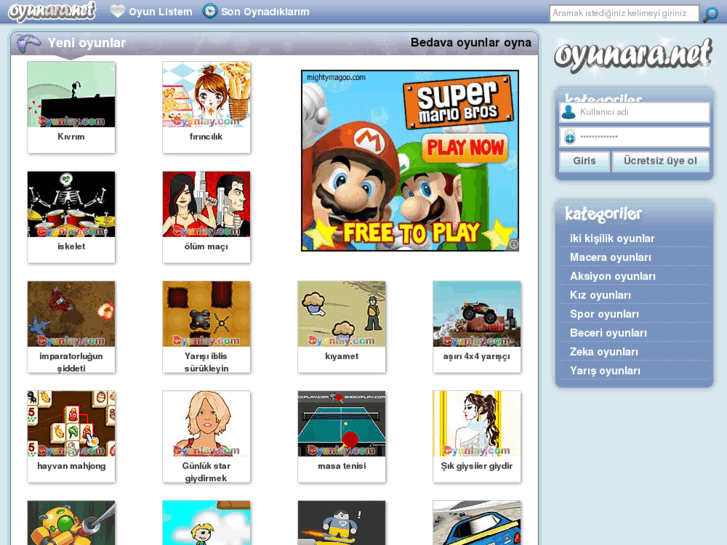The image size is (727, 545).
Task: Open Macera oyunları category
Action: tap(610, 257)
